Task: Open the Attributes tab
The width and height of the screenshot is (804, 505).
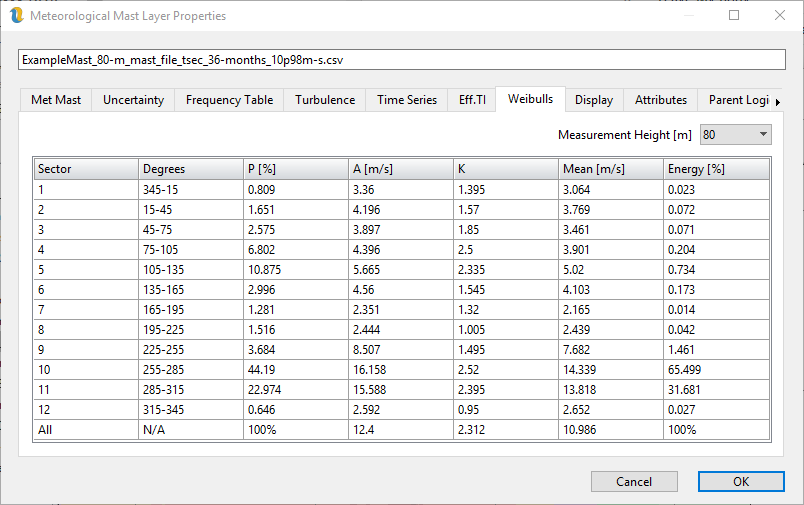Action: point(661,100)
